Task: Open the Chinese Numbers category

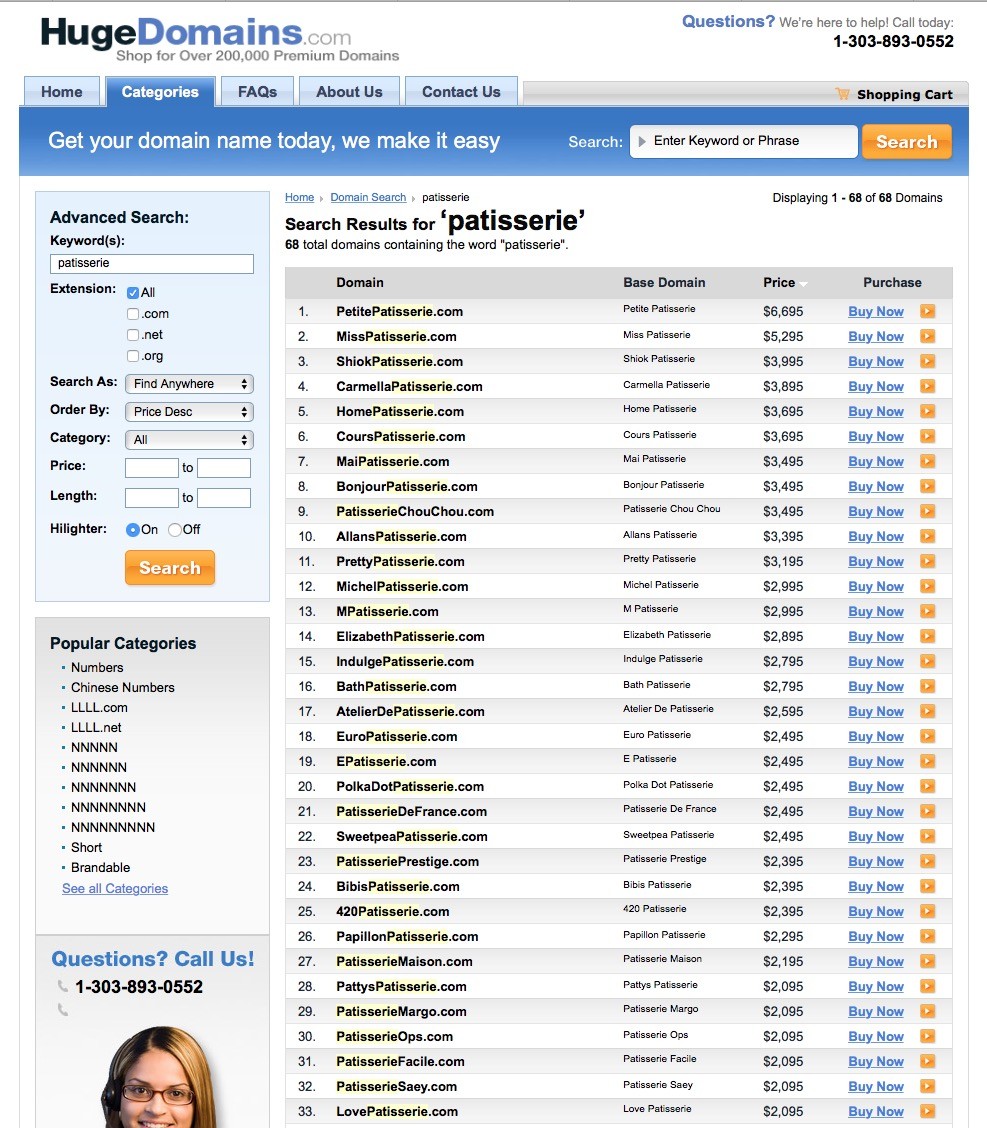Action: 122,688
